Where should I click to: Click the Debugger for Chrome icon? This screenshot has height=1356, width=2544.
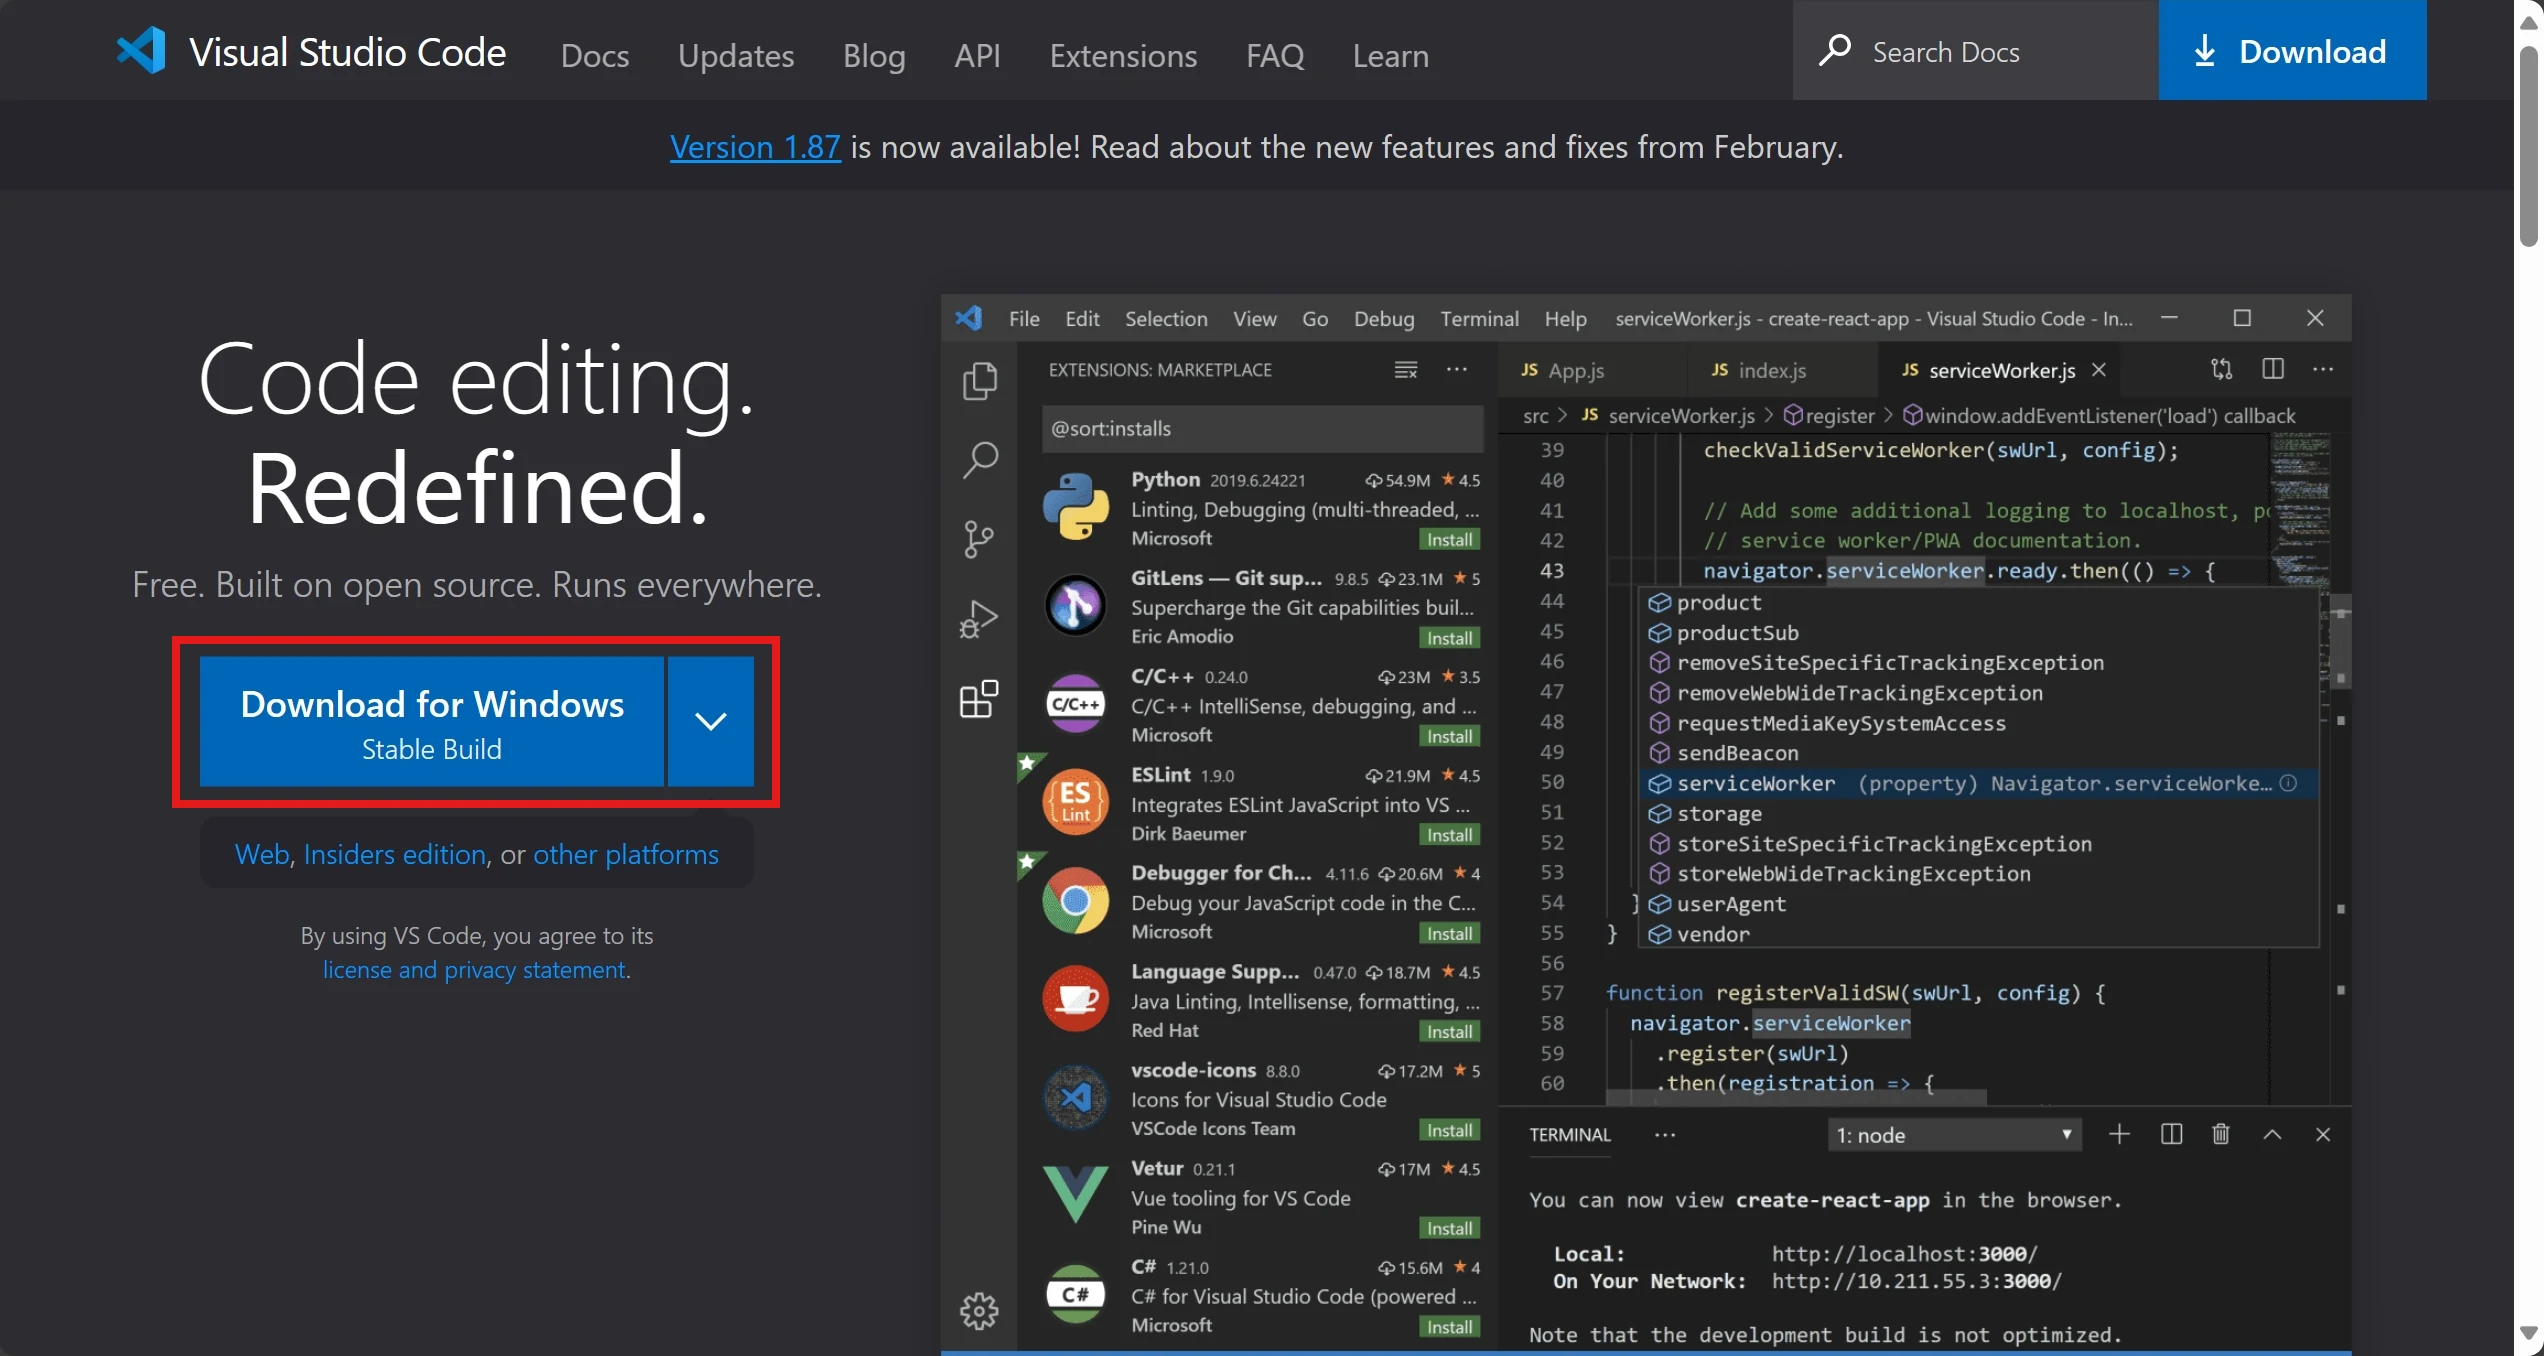point(1075,901)
